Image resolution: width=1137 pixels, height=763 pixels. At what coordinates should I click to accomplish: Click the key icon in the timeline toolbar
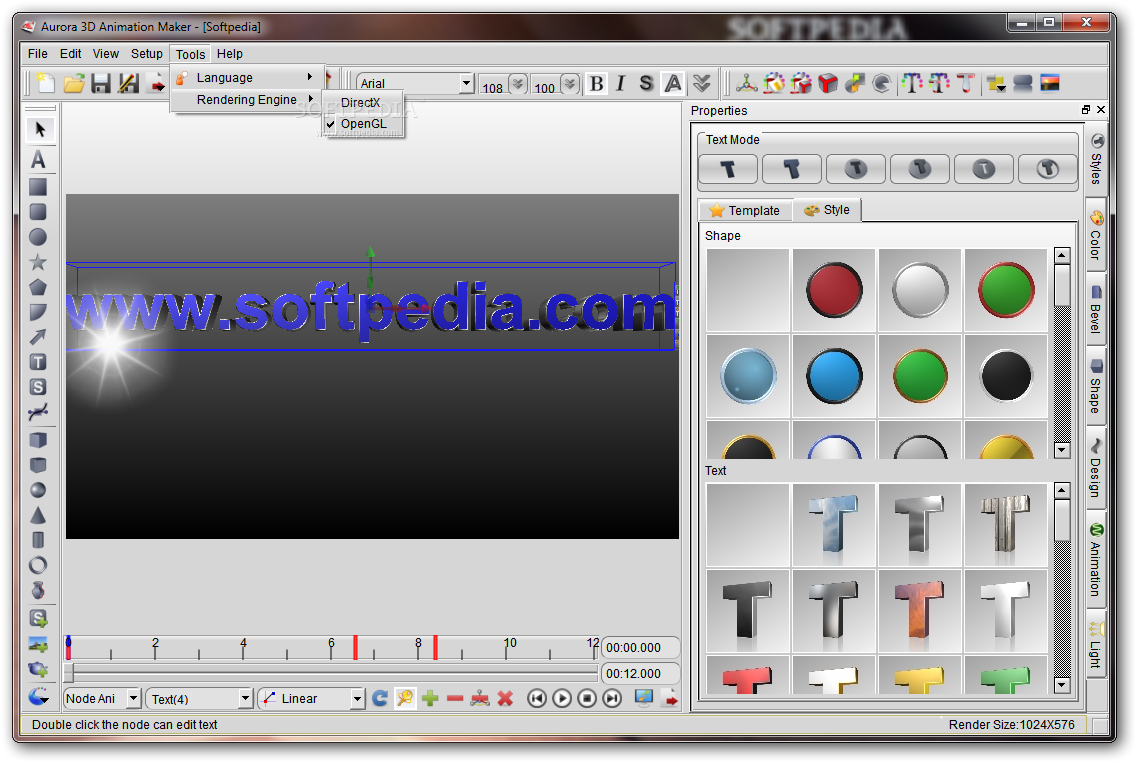coord(405,698)
